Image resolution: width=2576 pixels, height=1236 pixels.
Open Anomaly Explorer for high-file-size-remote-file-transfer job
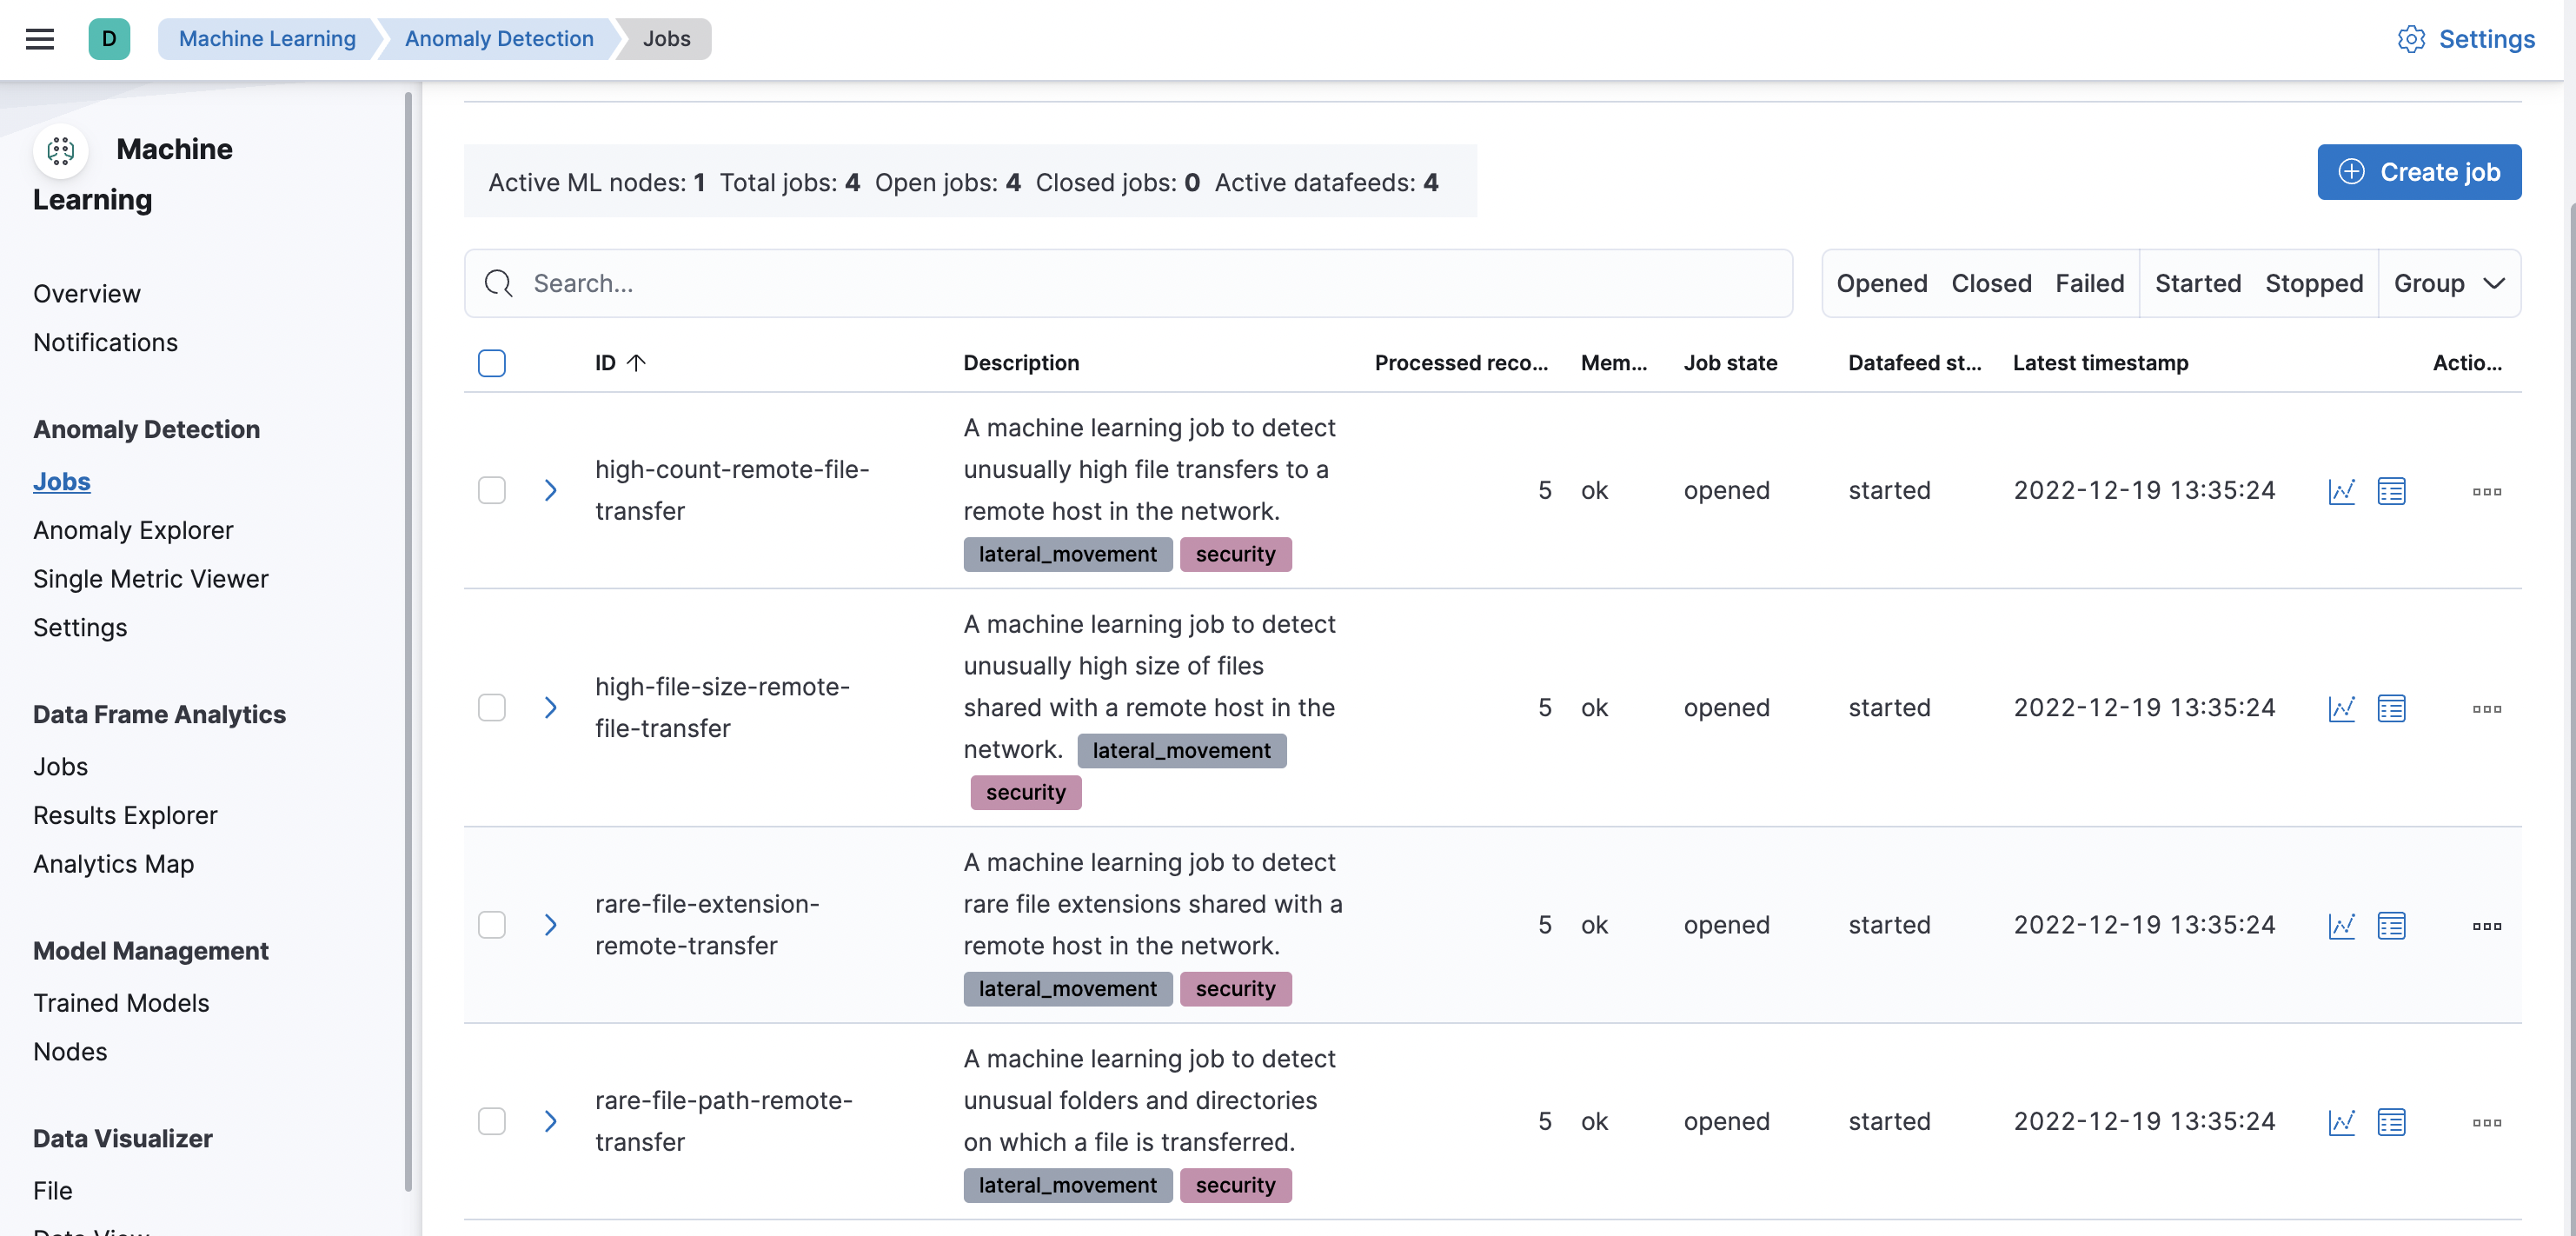(2391, 708)
